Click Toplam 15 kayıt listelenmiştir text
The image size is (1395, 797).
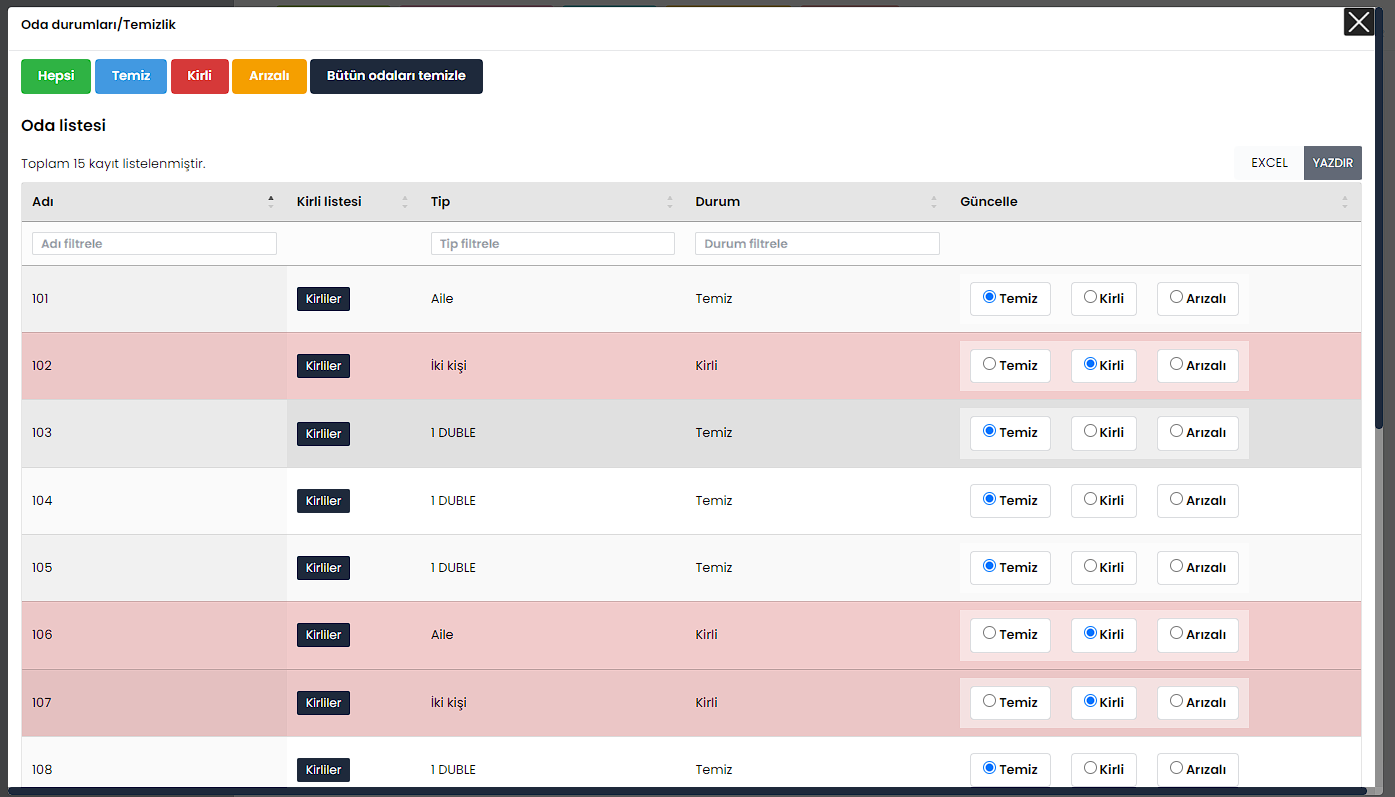tap(113, 163)
